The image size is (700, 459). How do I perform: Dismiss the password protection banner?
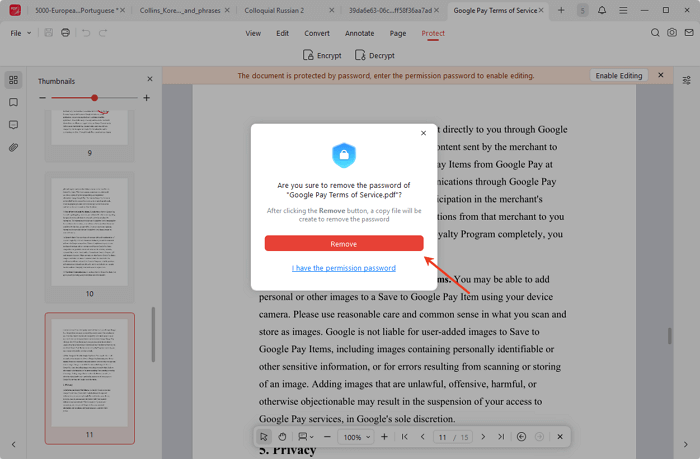click(661, 75)
